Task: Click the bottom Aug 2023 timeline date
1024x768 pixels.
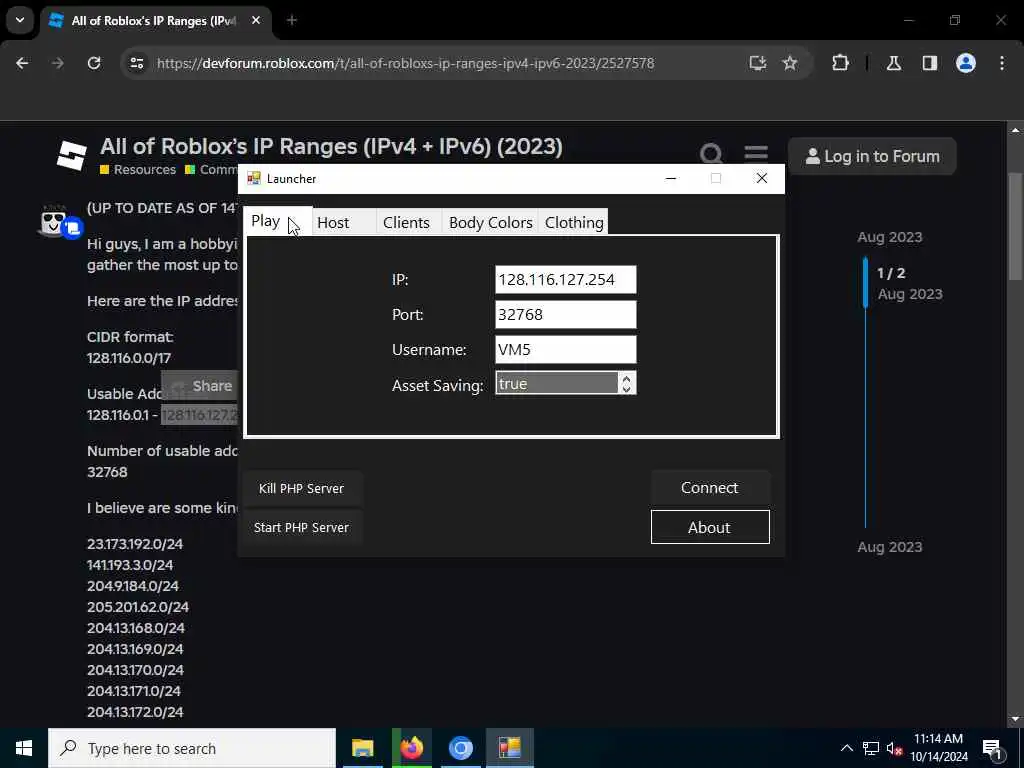Action: pyautogui.click(x=889, y=547)
